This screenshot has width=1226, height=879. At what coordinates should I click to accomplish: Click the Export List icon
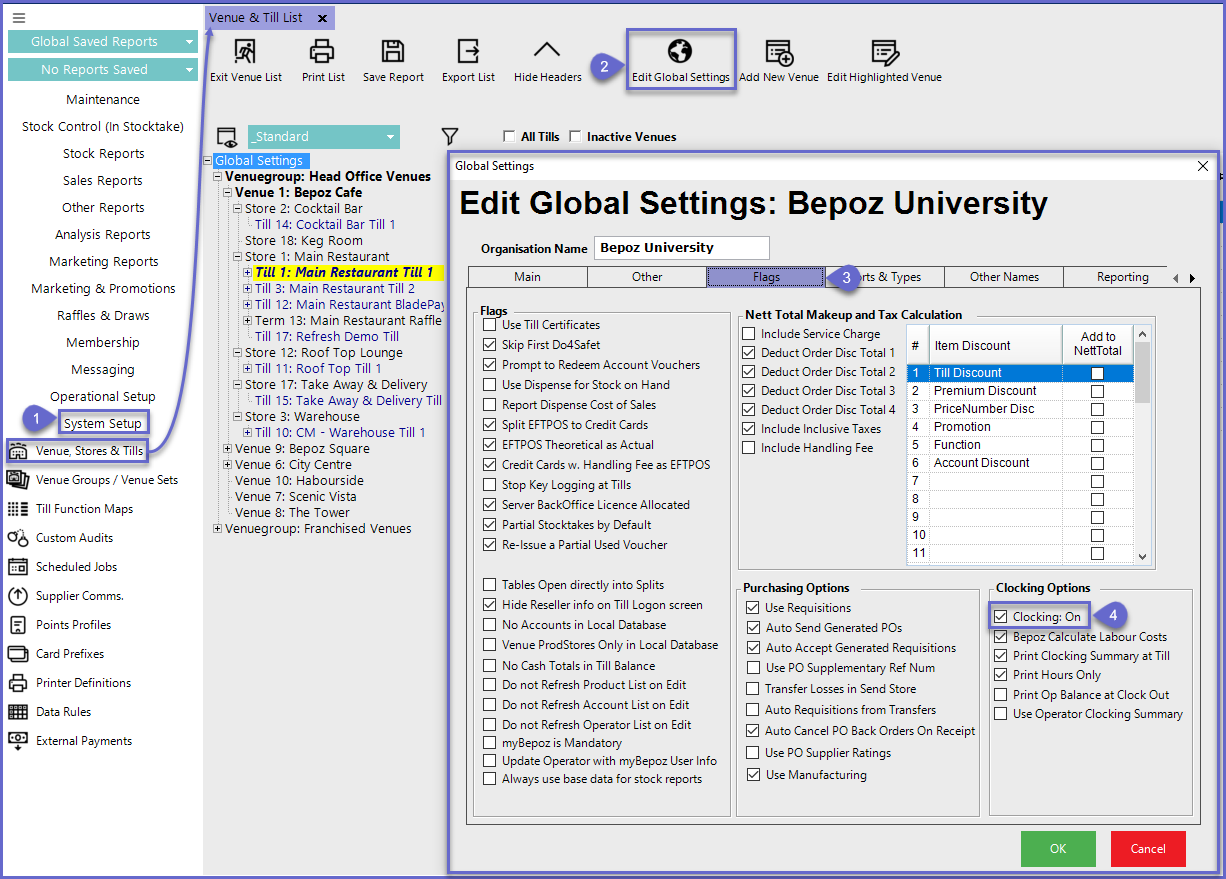pos(468,51)
